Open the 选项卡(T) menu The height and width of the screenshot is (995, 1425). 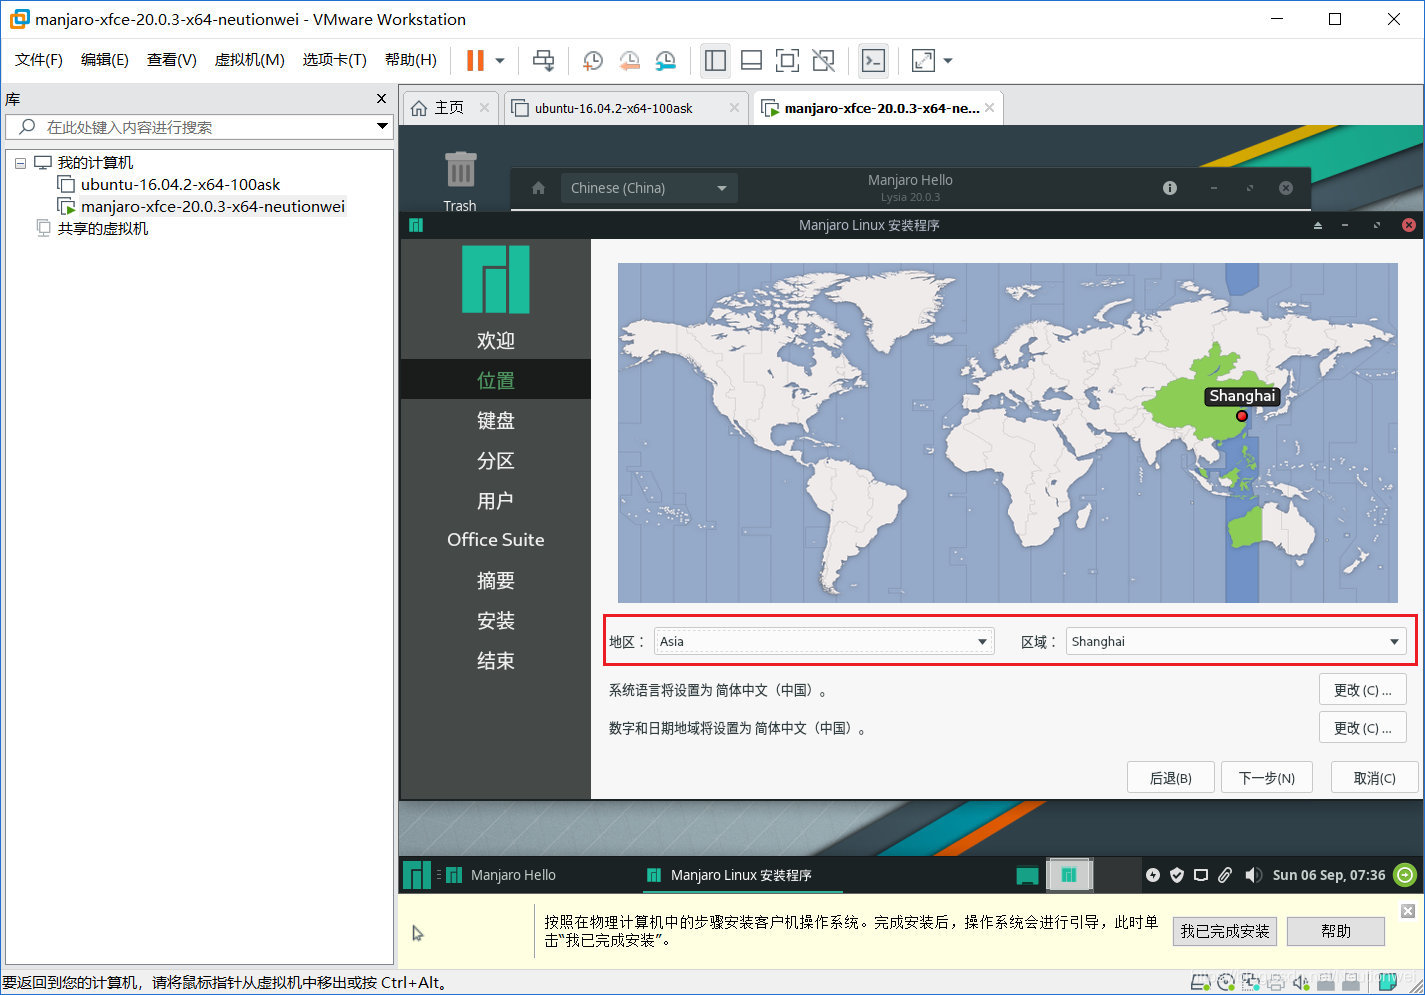pyautogui.click(x=335, y=60)
